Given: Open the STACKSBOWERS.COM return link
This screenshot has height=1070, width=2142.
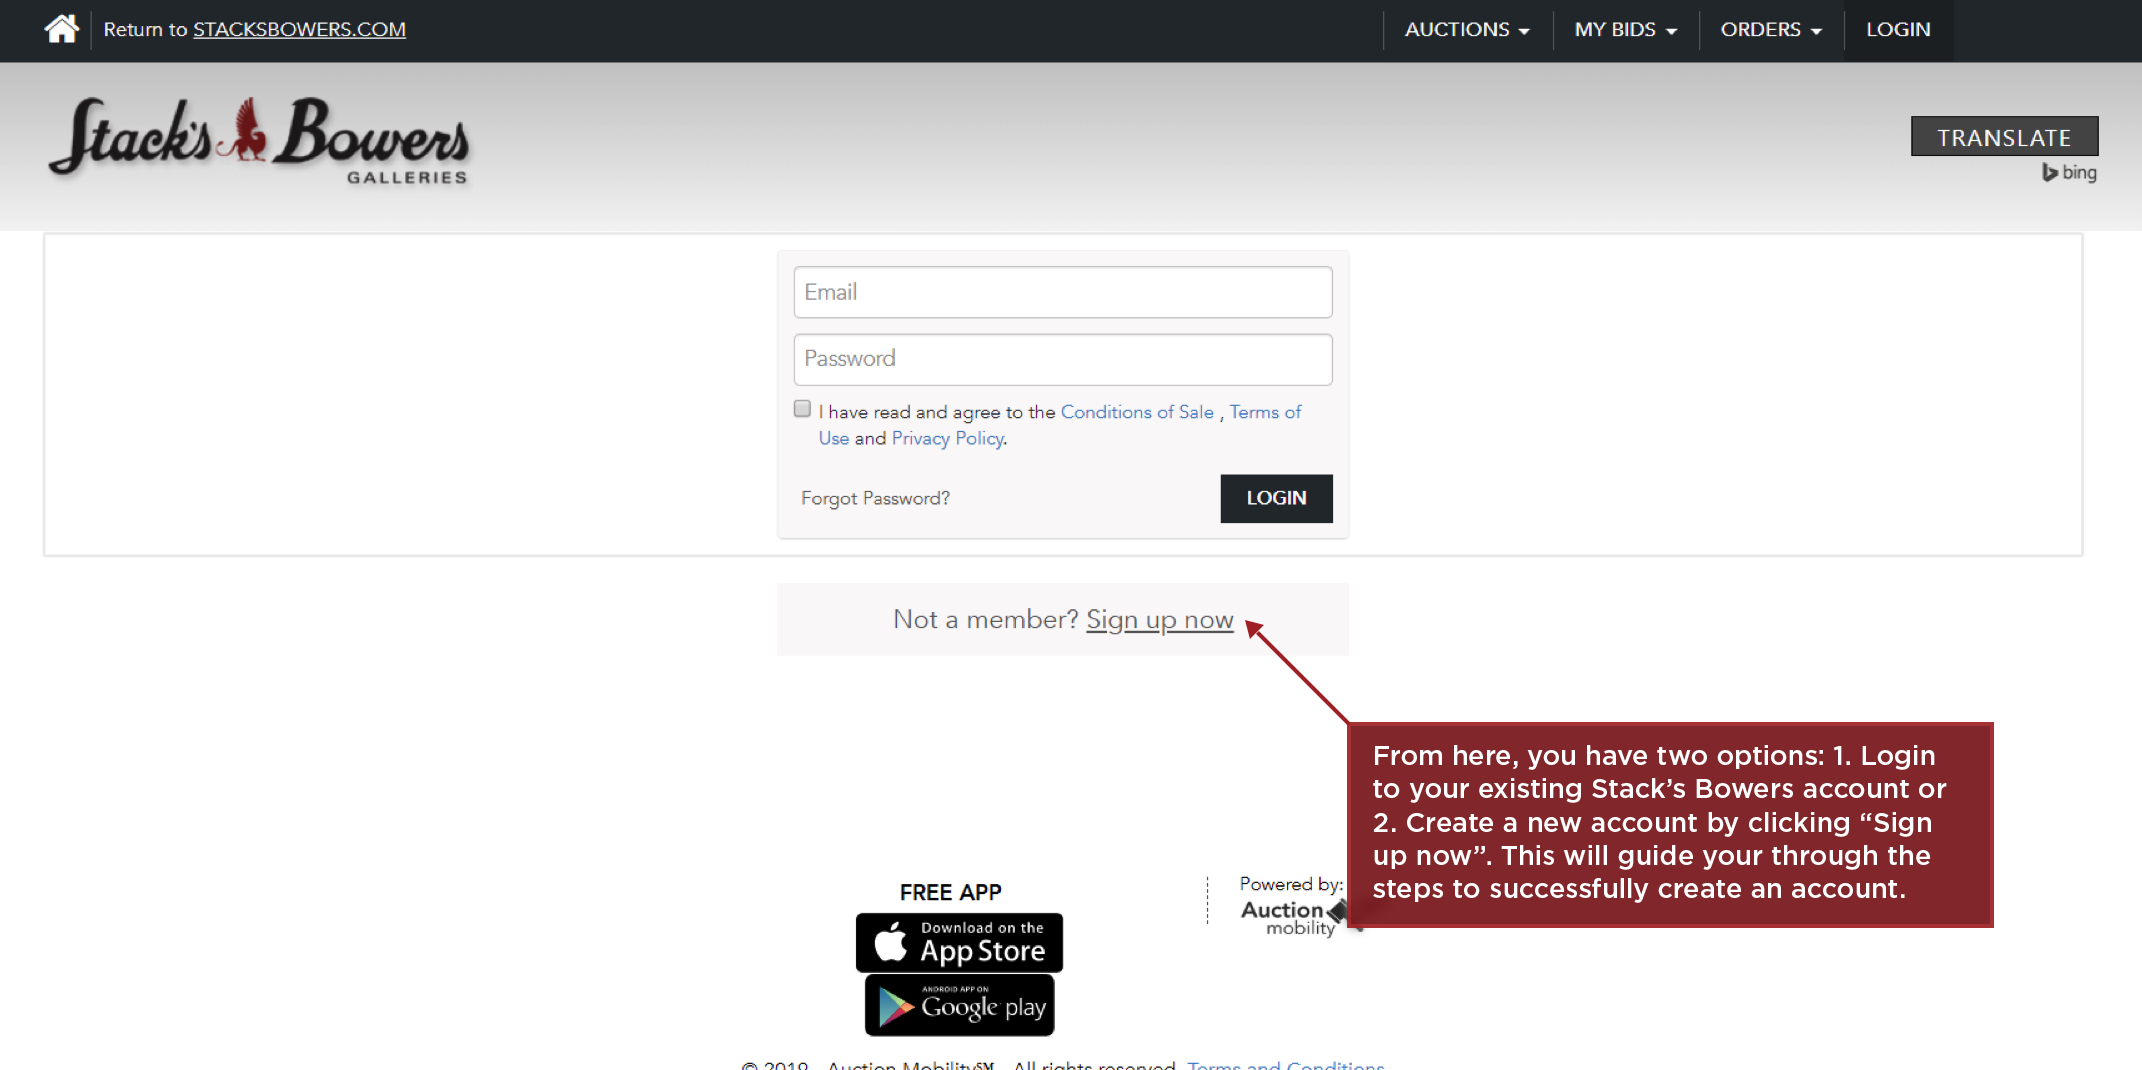Looking at the screenshot, I should (299, 29).
